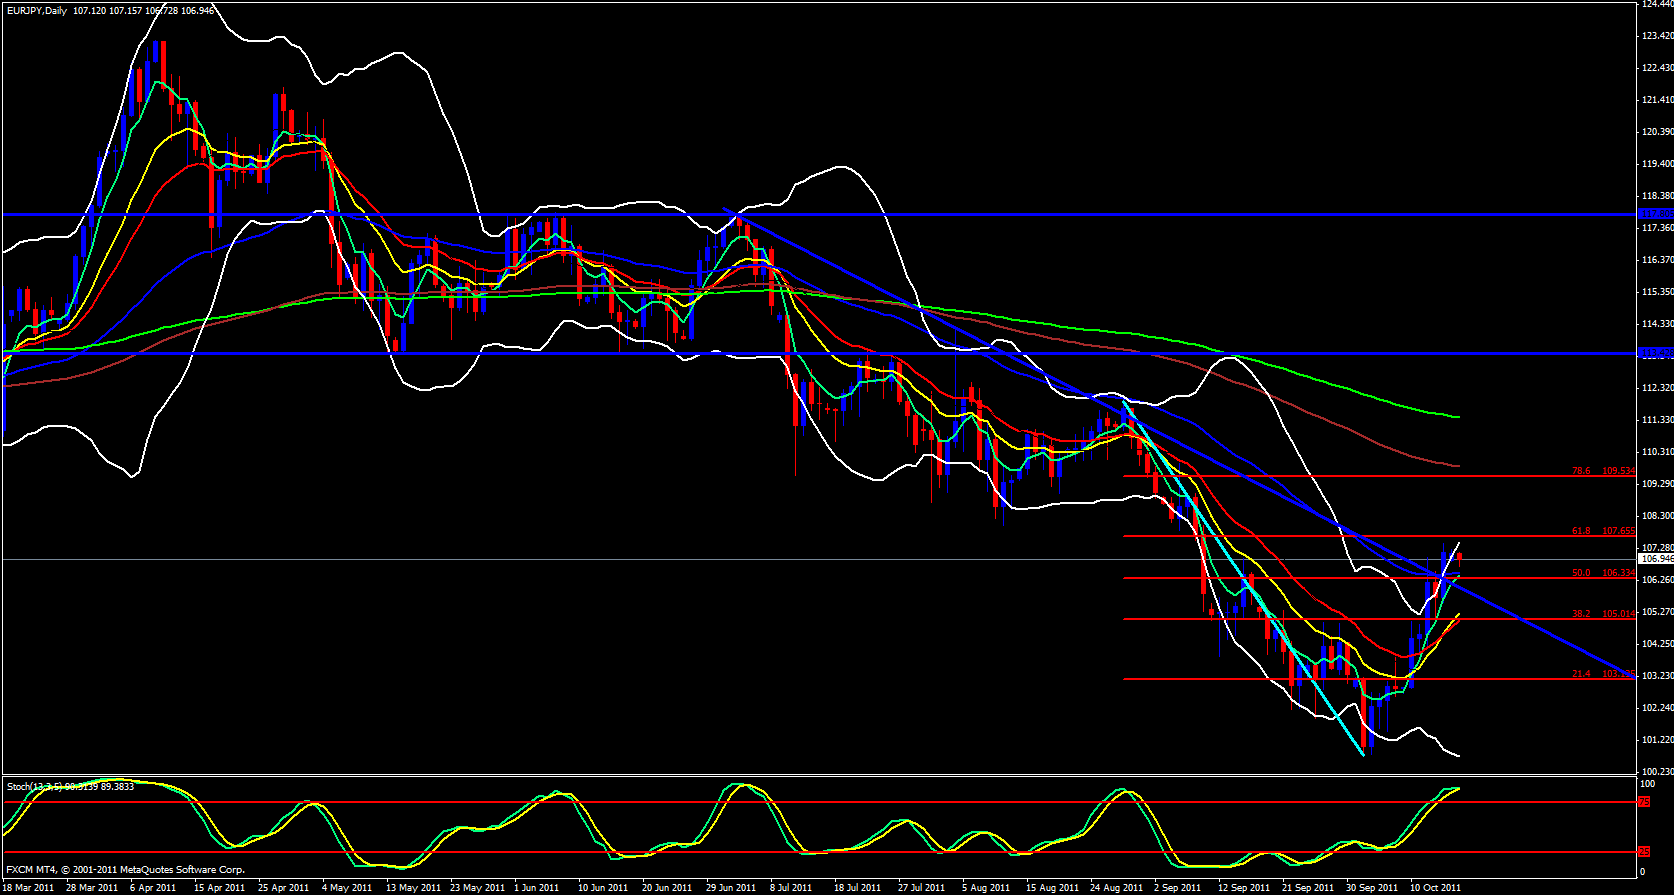Click the 10 Oct 2011 date label
The width and height of the screenshot is (1674, 895).
[x=1435, y=887]
